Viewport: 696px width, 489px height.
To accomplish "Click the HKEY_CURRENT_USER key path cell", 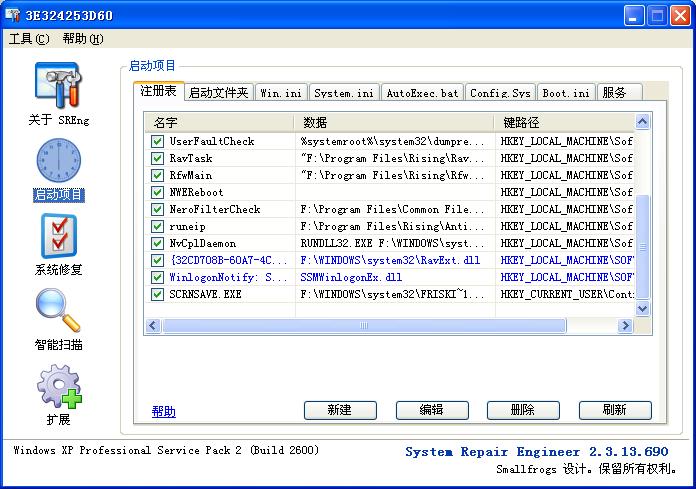I will [x=567, y=294].
